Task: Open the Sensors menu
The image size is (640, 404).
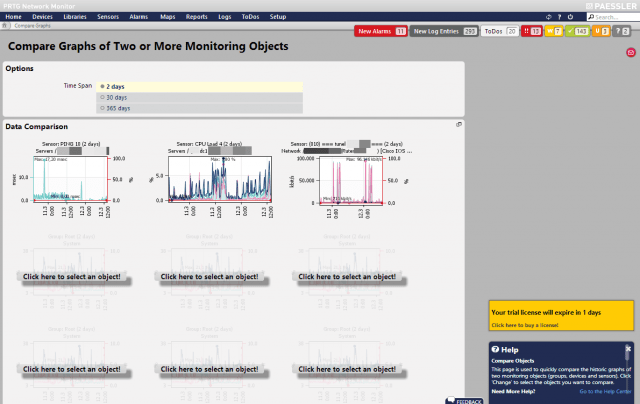Action: point(108,17)
